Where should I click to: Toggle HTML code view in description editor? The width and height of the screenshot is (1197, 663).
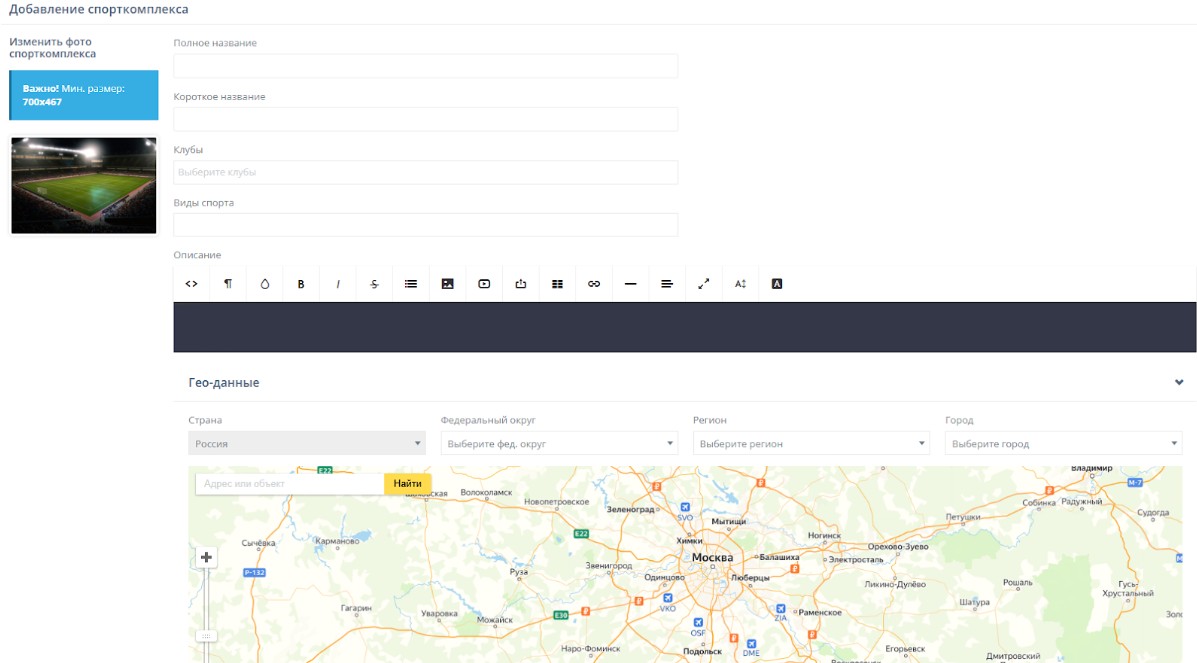[192, 284]
